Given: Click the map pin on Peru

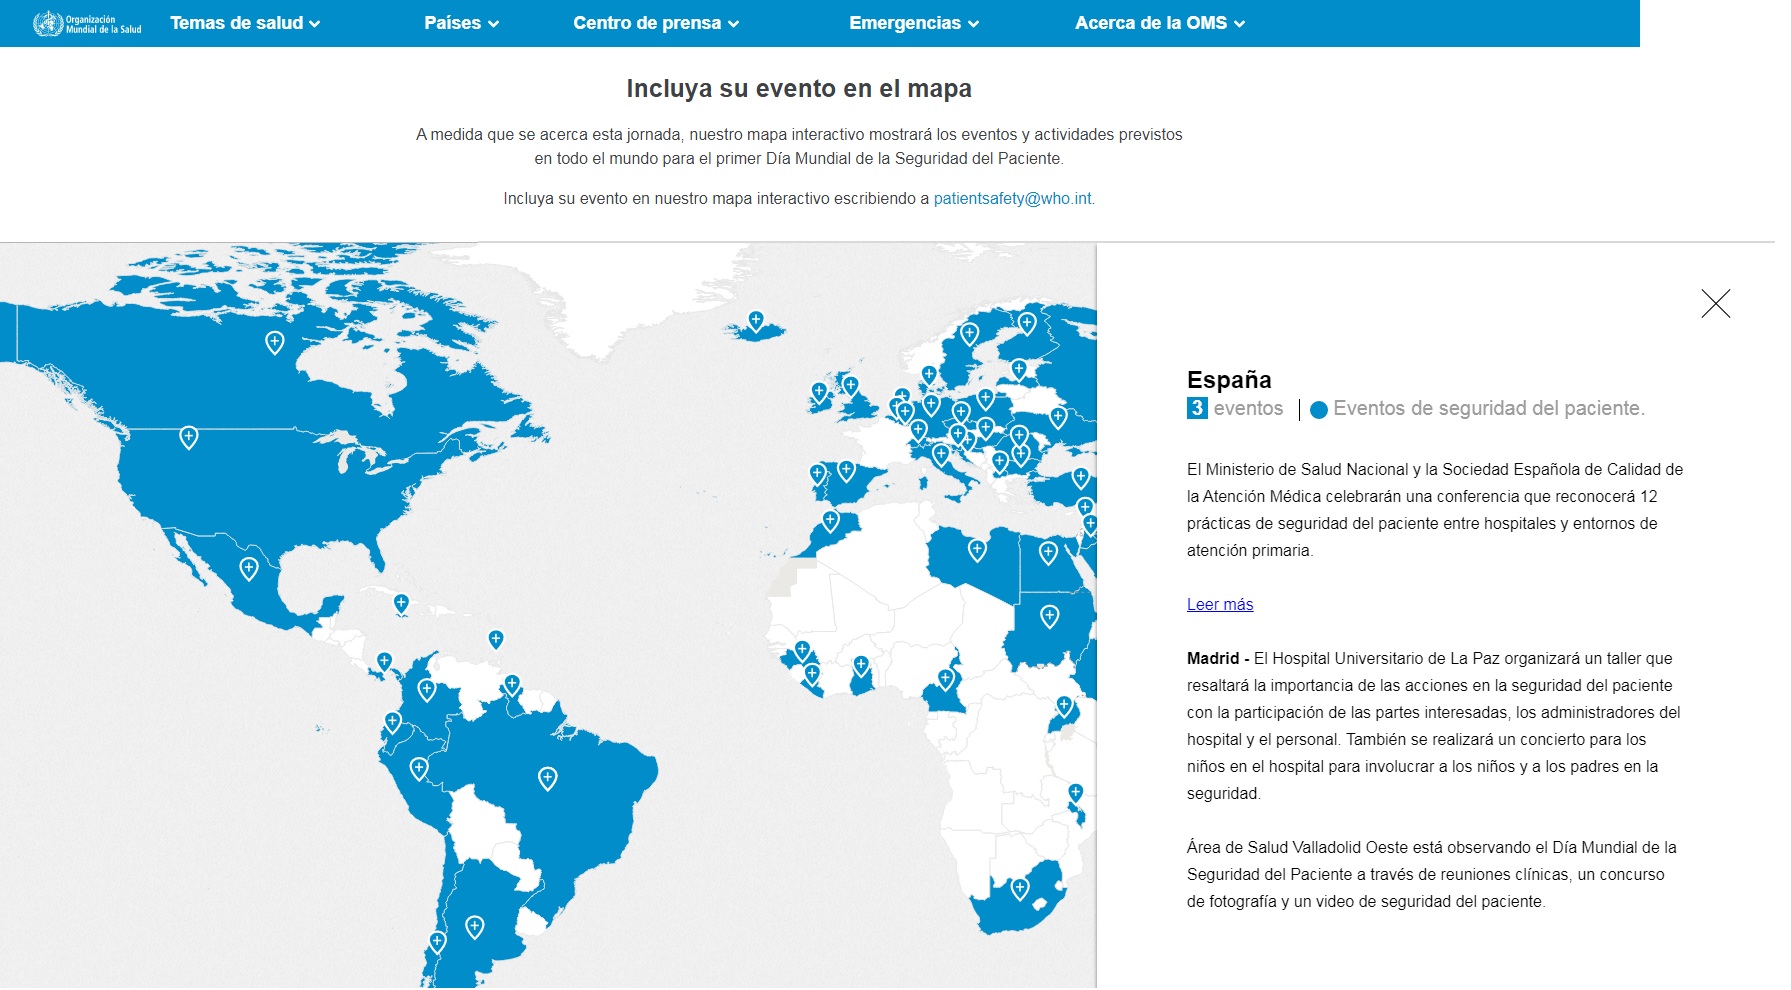Looking at the screenshot, I should 419,768.
